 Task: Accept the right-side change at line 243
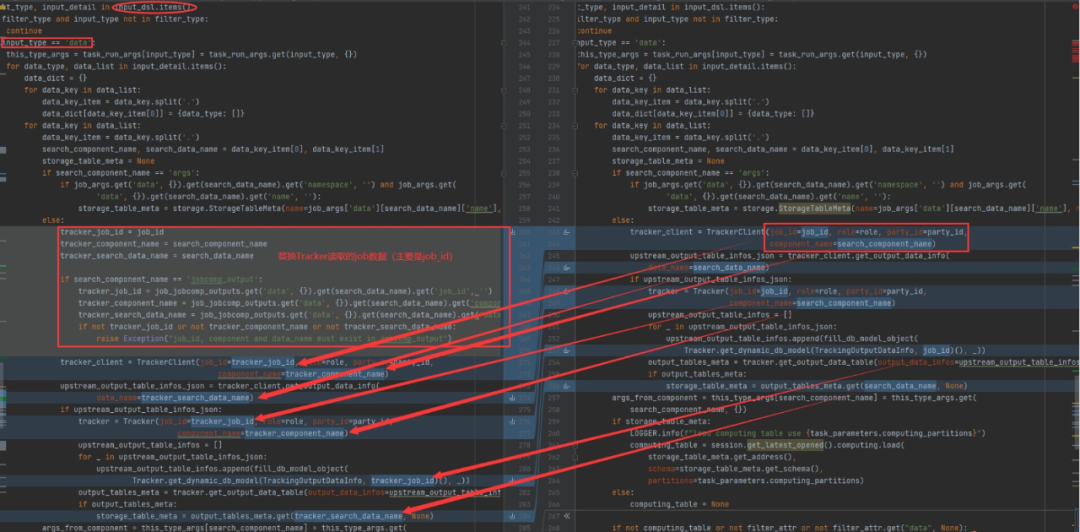(x=565, y=232)
